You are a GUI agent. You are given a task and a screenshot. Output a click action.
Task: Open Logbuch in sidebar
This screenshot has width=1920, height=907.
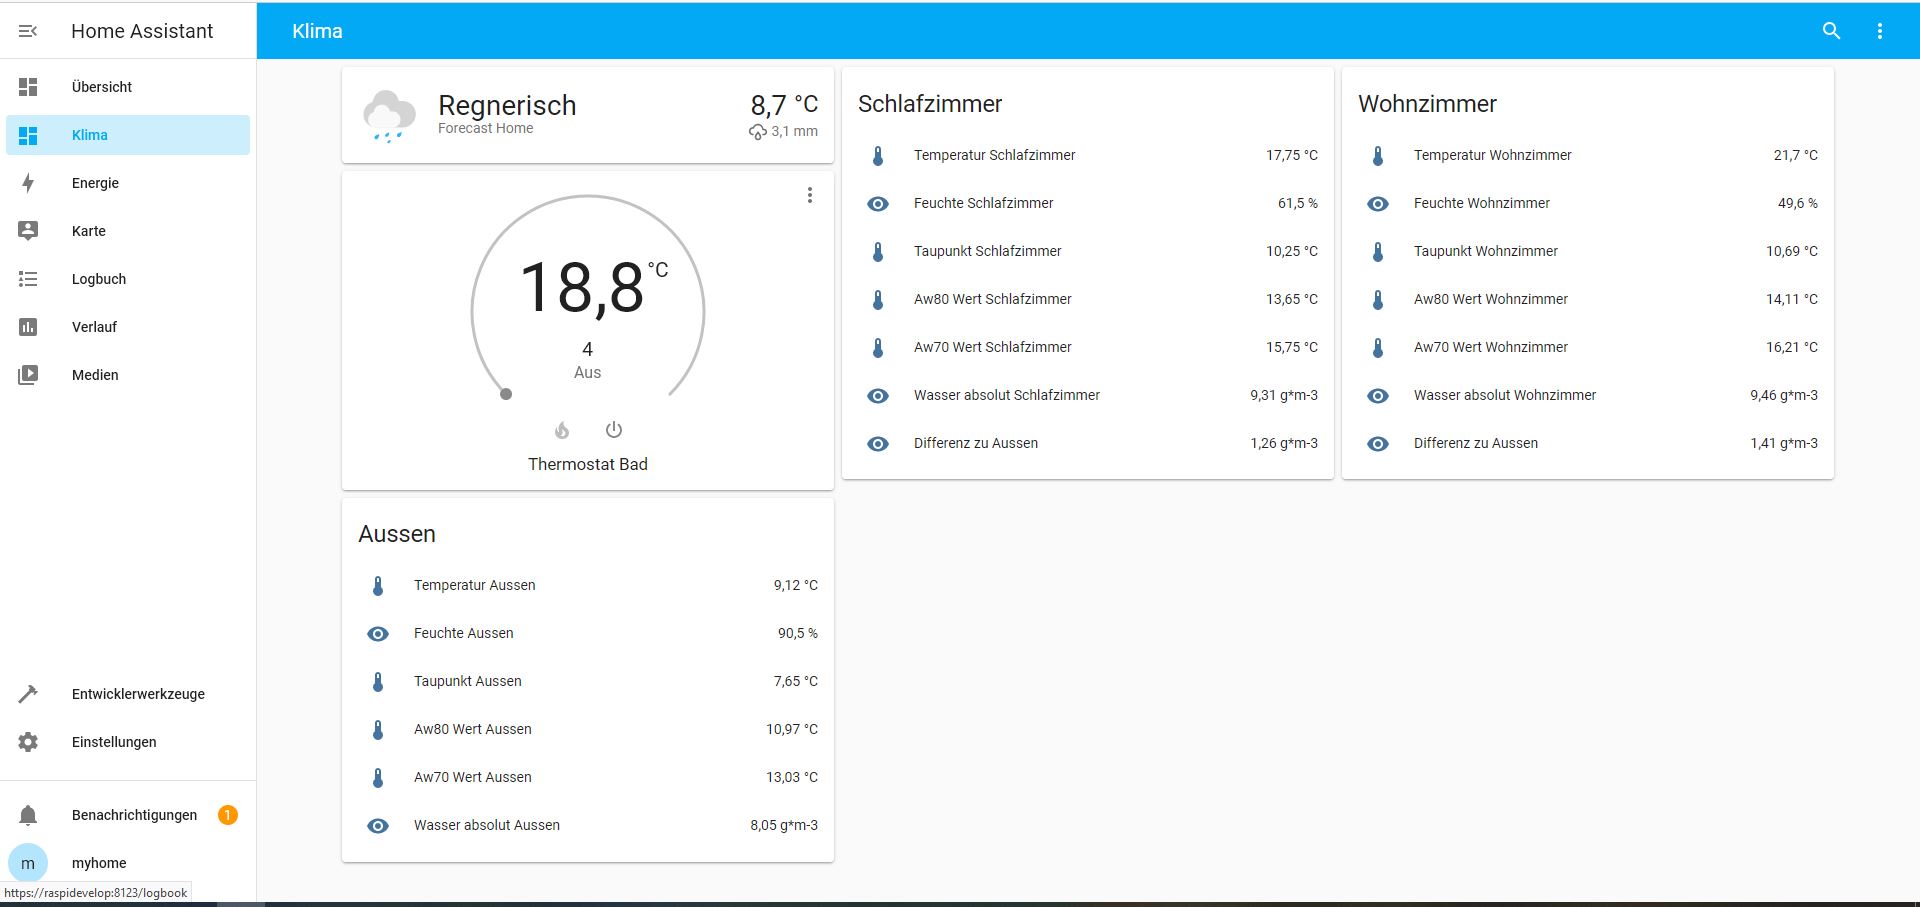point(128,279)
